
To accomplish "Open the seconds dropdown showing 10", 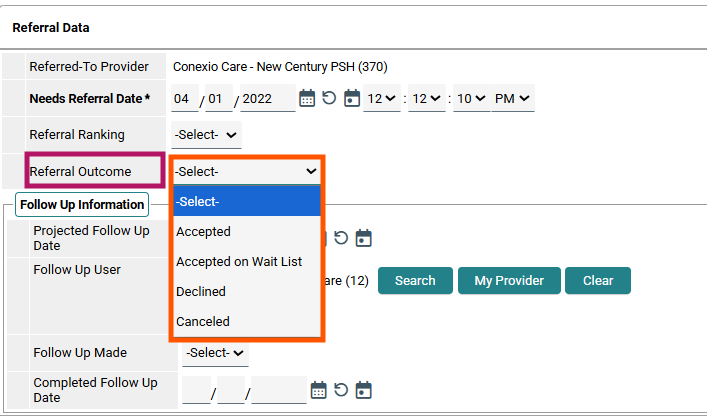I will (x=472, y=98).
